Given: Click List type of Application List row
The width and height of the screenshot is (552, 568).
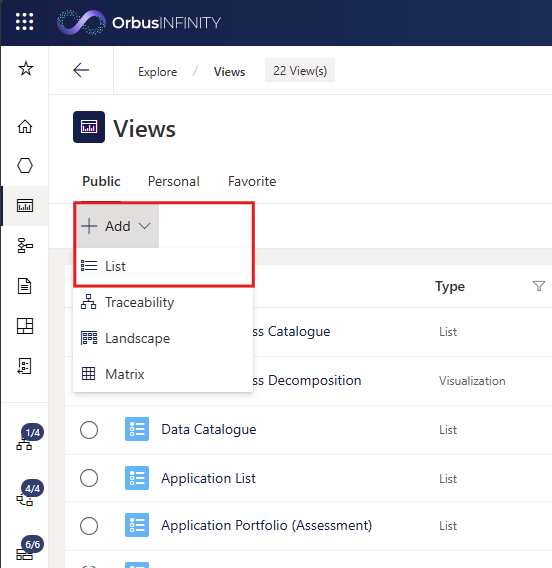Looking at the screenshot, I should [448, 479].
